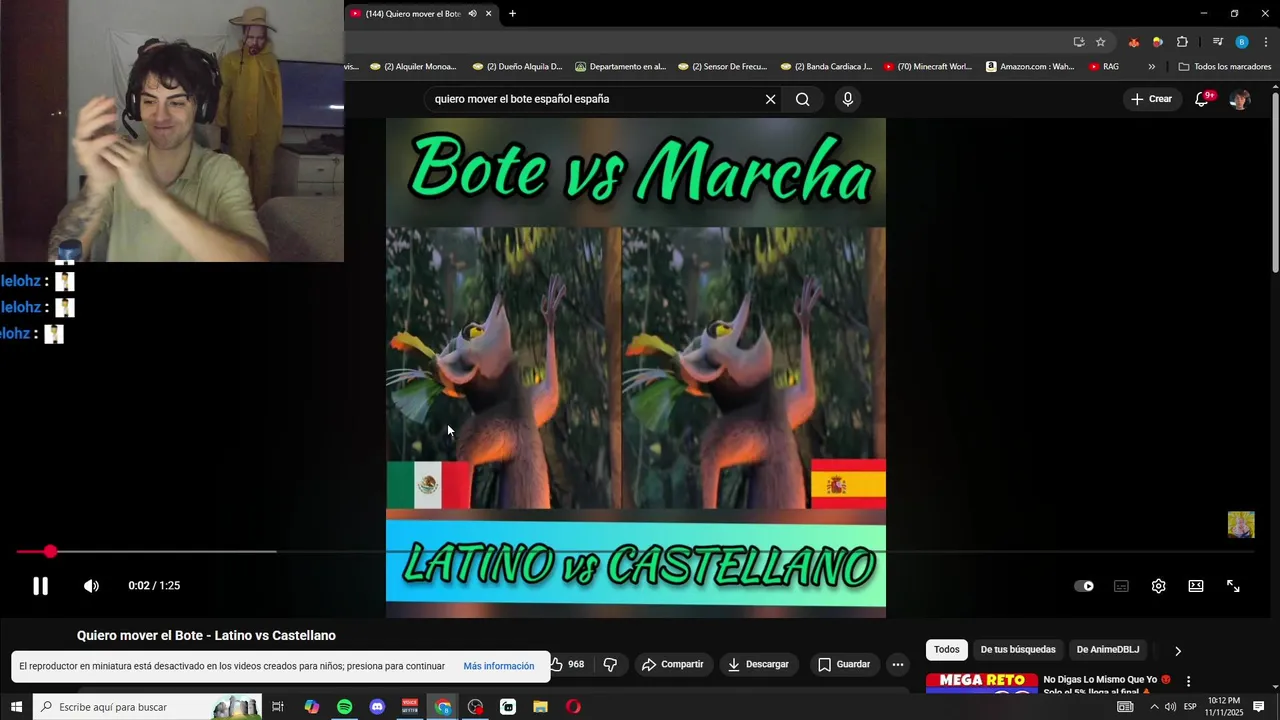Select the Todos filter chip
Image resolution: width=1280 pixels, height=720 pixels.
[946, 650]
